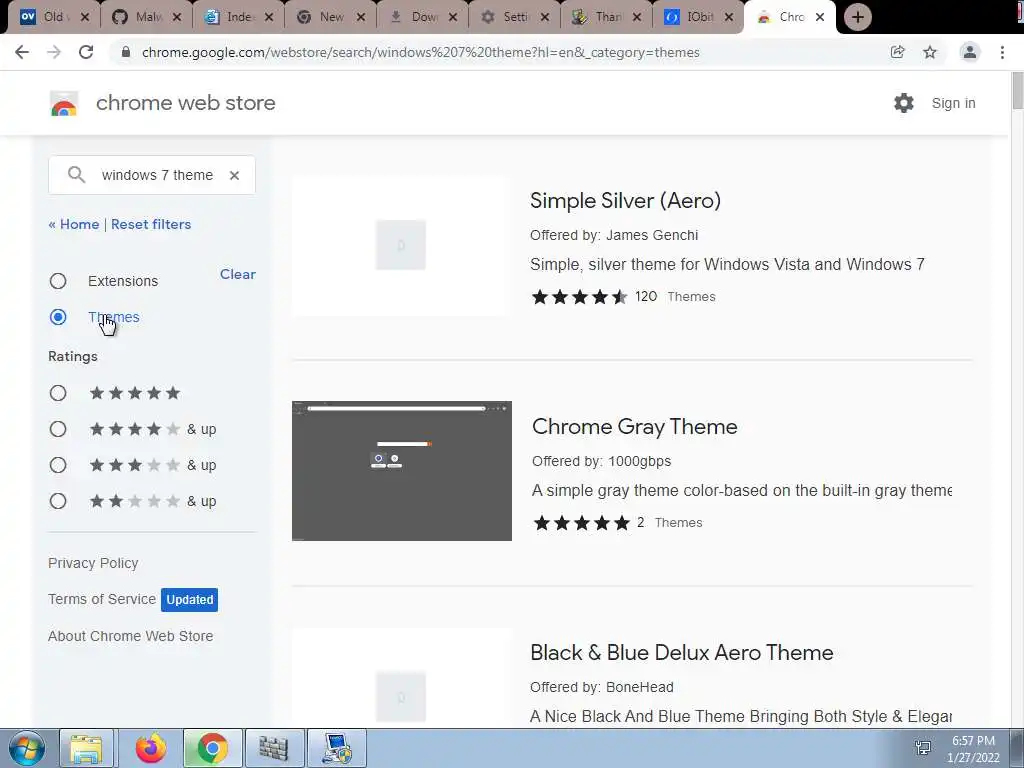Click the 120 ratings count

(x=646, y=296)
